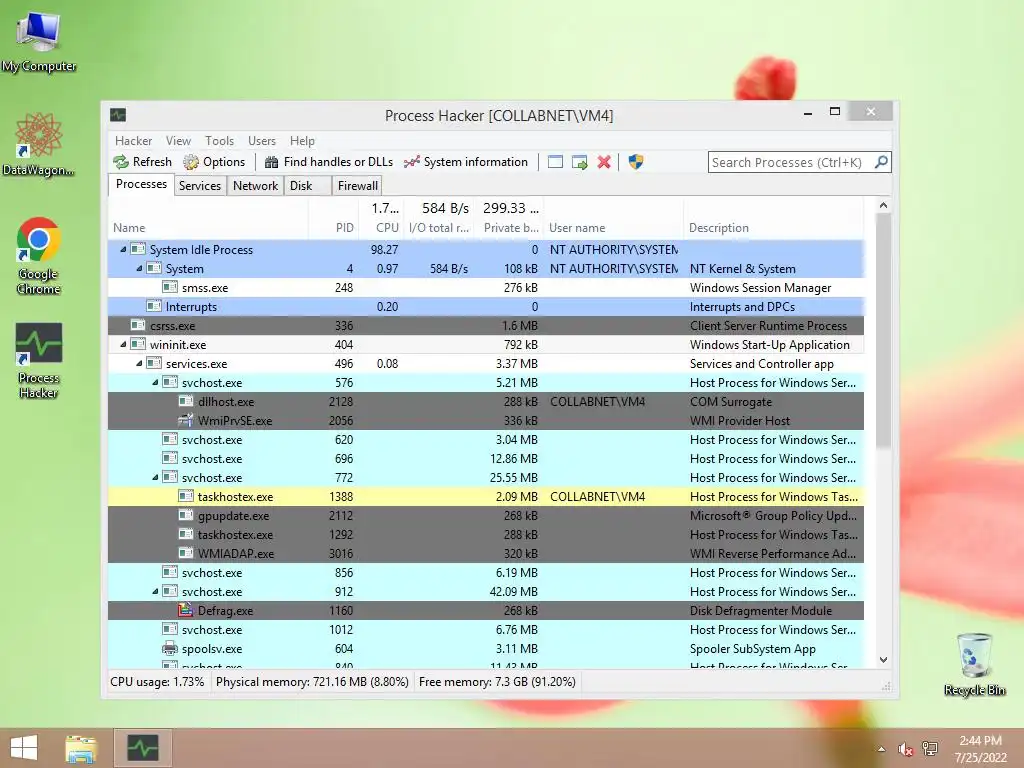Image resolution: width=1024 pixels, height=768 pixels.
Task: Open Google Chrome desktop shortcut
Action: (x=39, y=256)
